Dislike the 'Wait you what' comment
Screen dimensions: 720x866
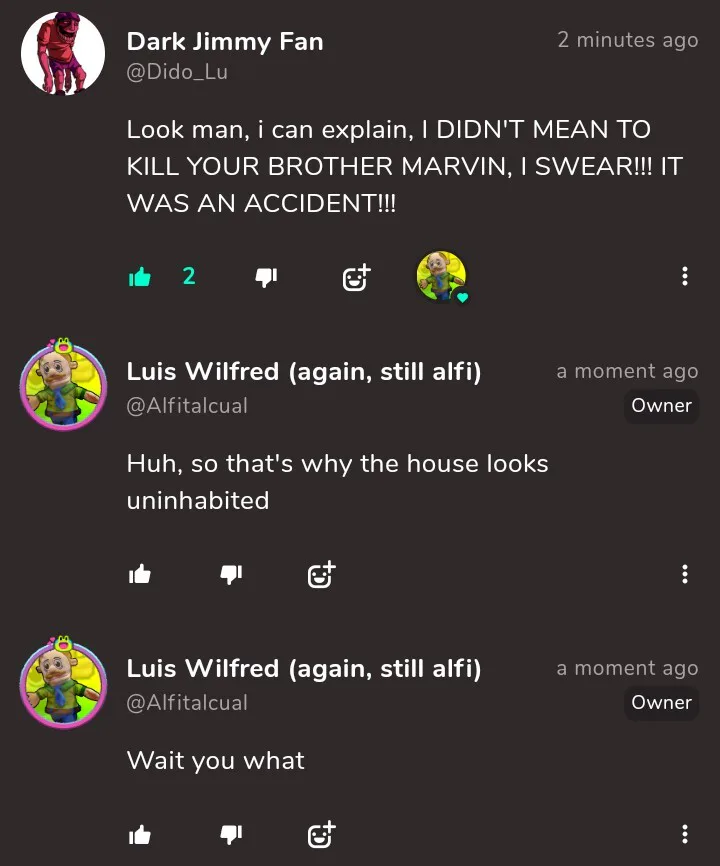(231, 834)
